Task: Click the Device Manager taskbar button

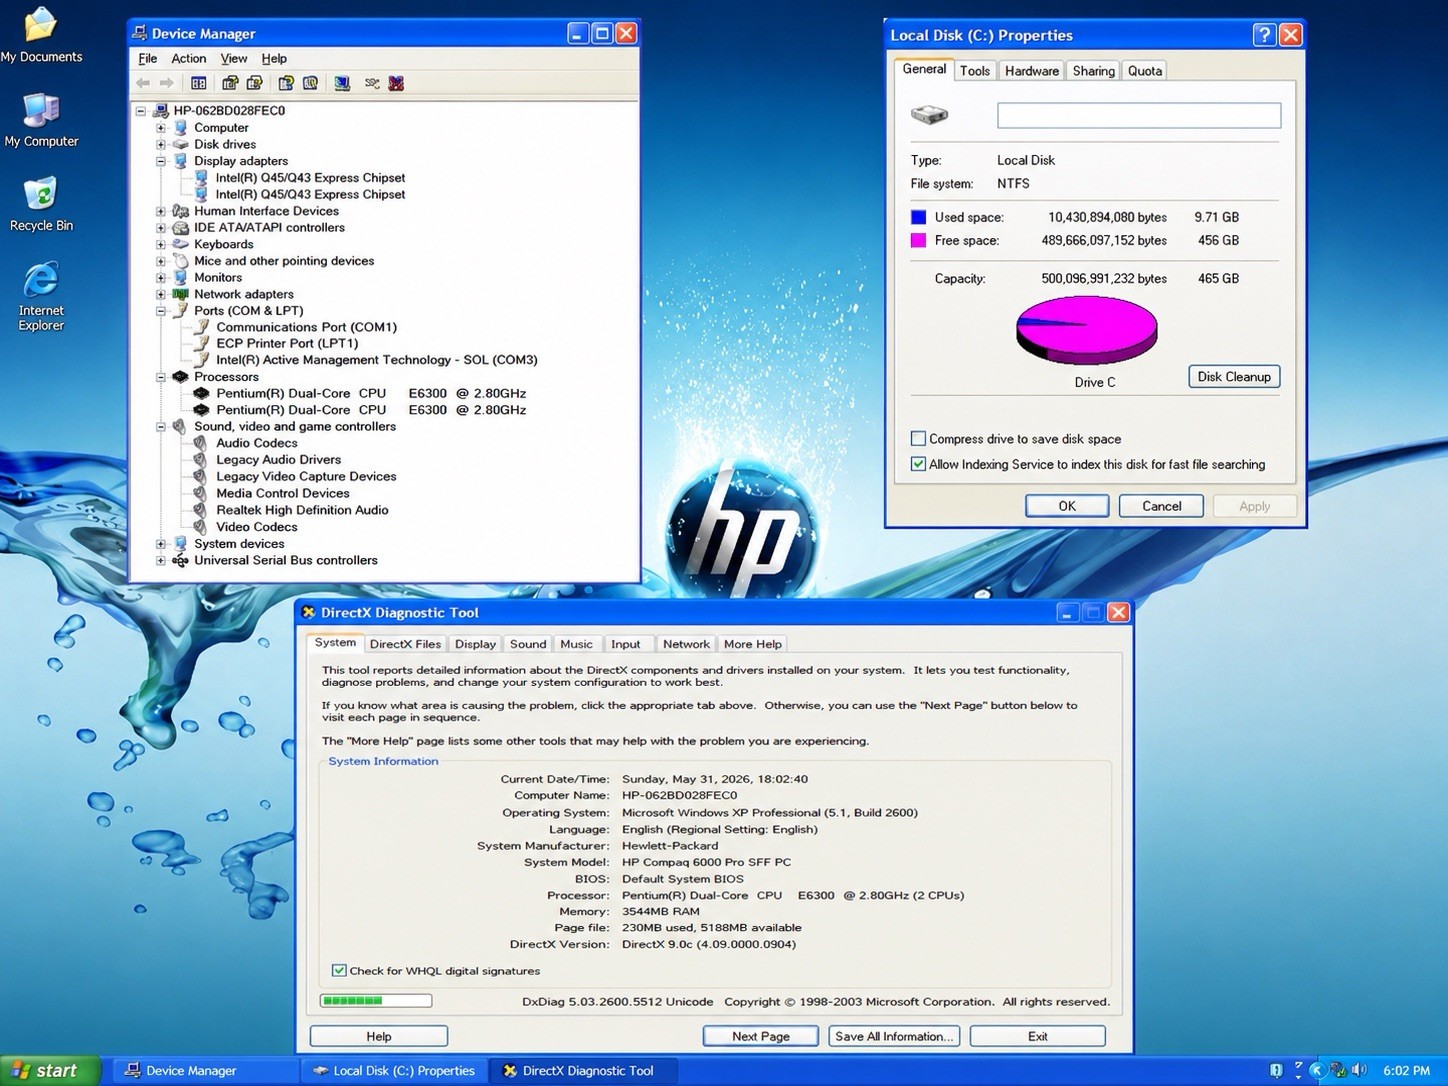Action: (x=204, y=1070)
